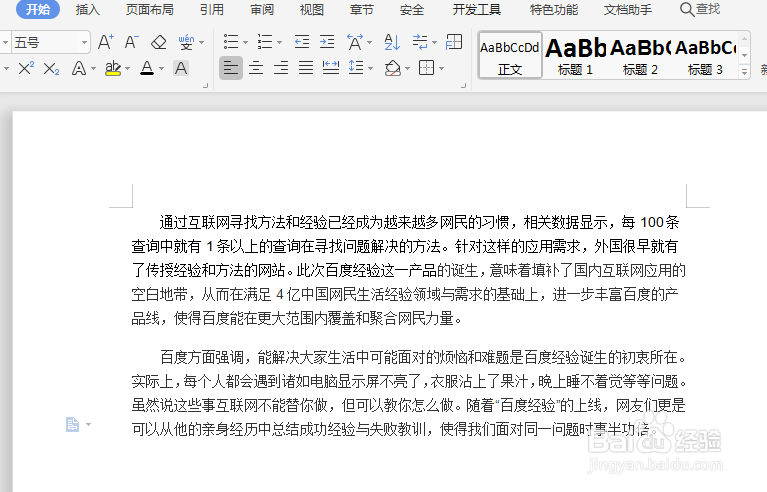The height and width of the screenshot is (492, 767).
Task: Open the 审阅 tab
Action: tap(262, 10)
